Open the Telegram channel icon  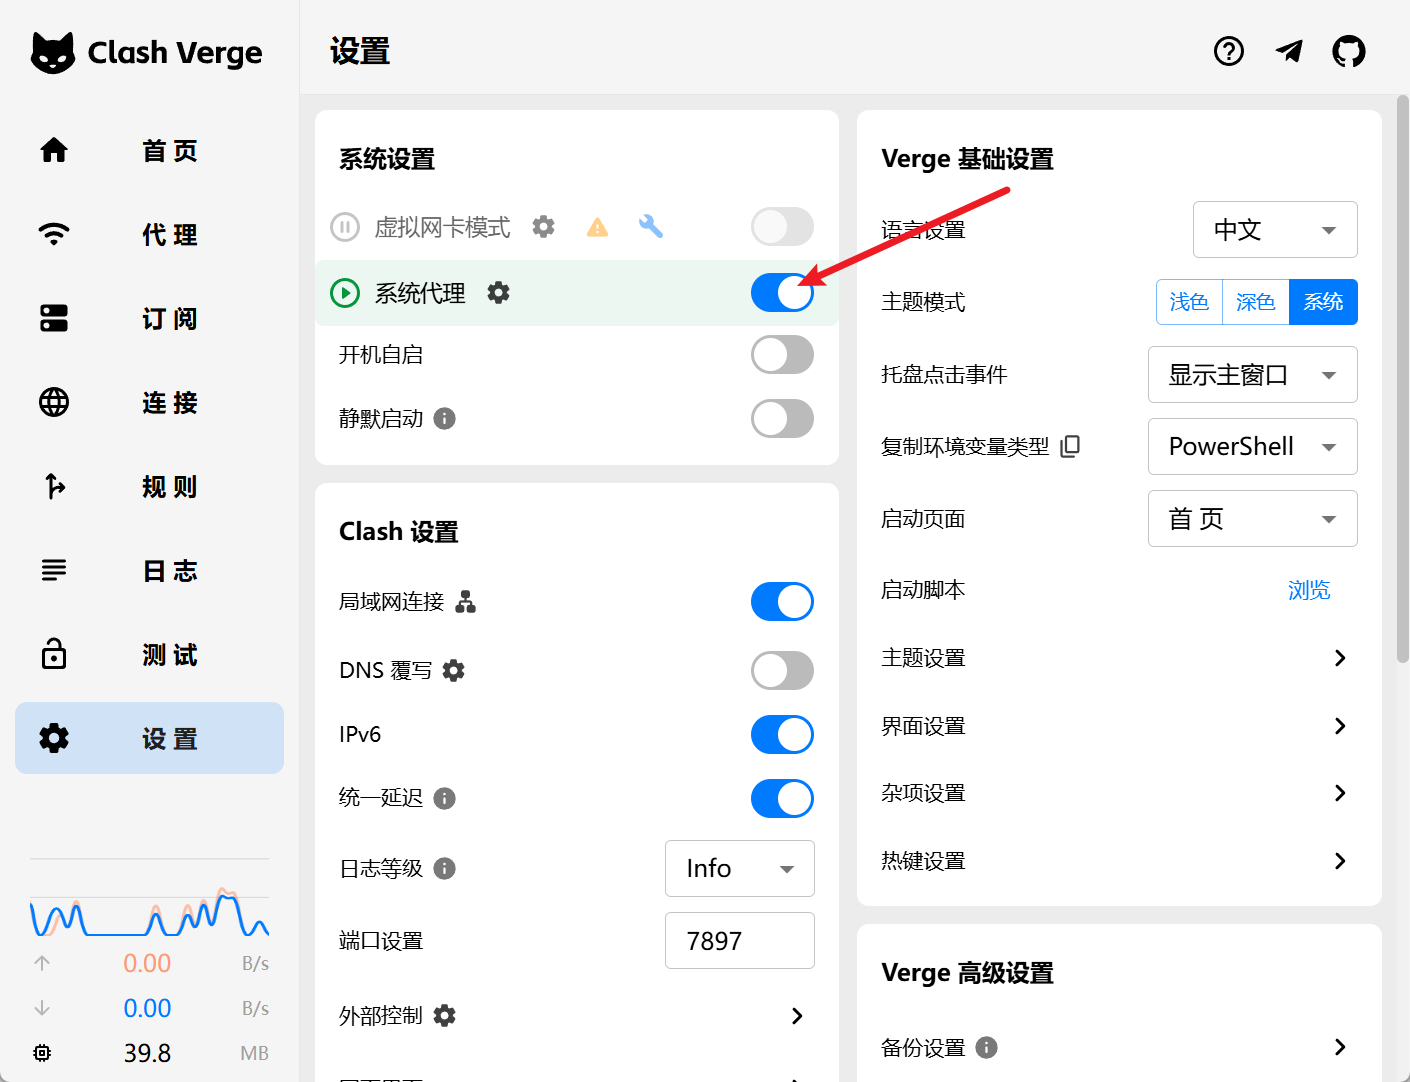(1289, 51)
